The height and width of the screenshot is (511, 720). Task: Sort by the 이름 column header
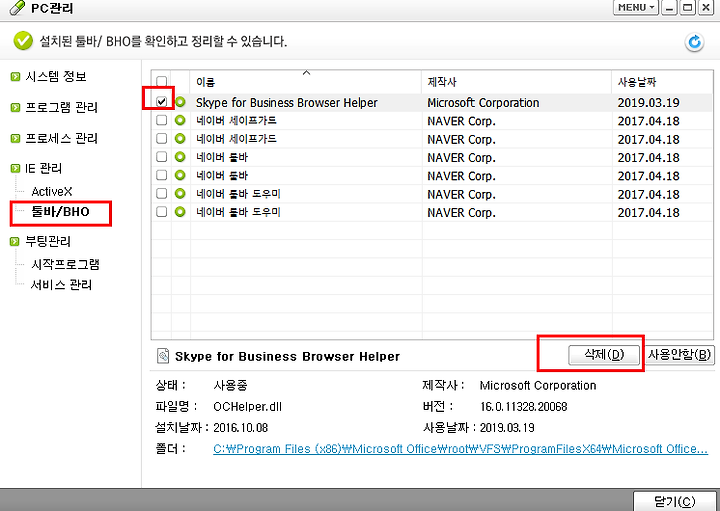click(306, 82)
